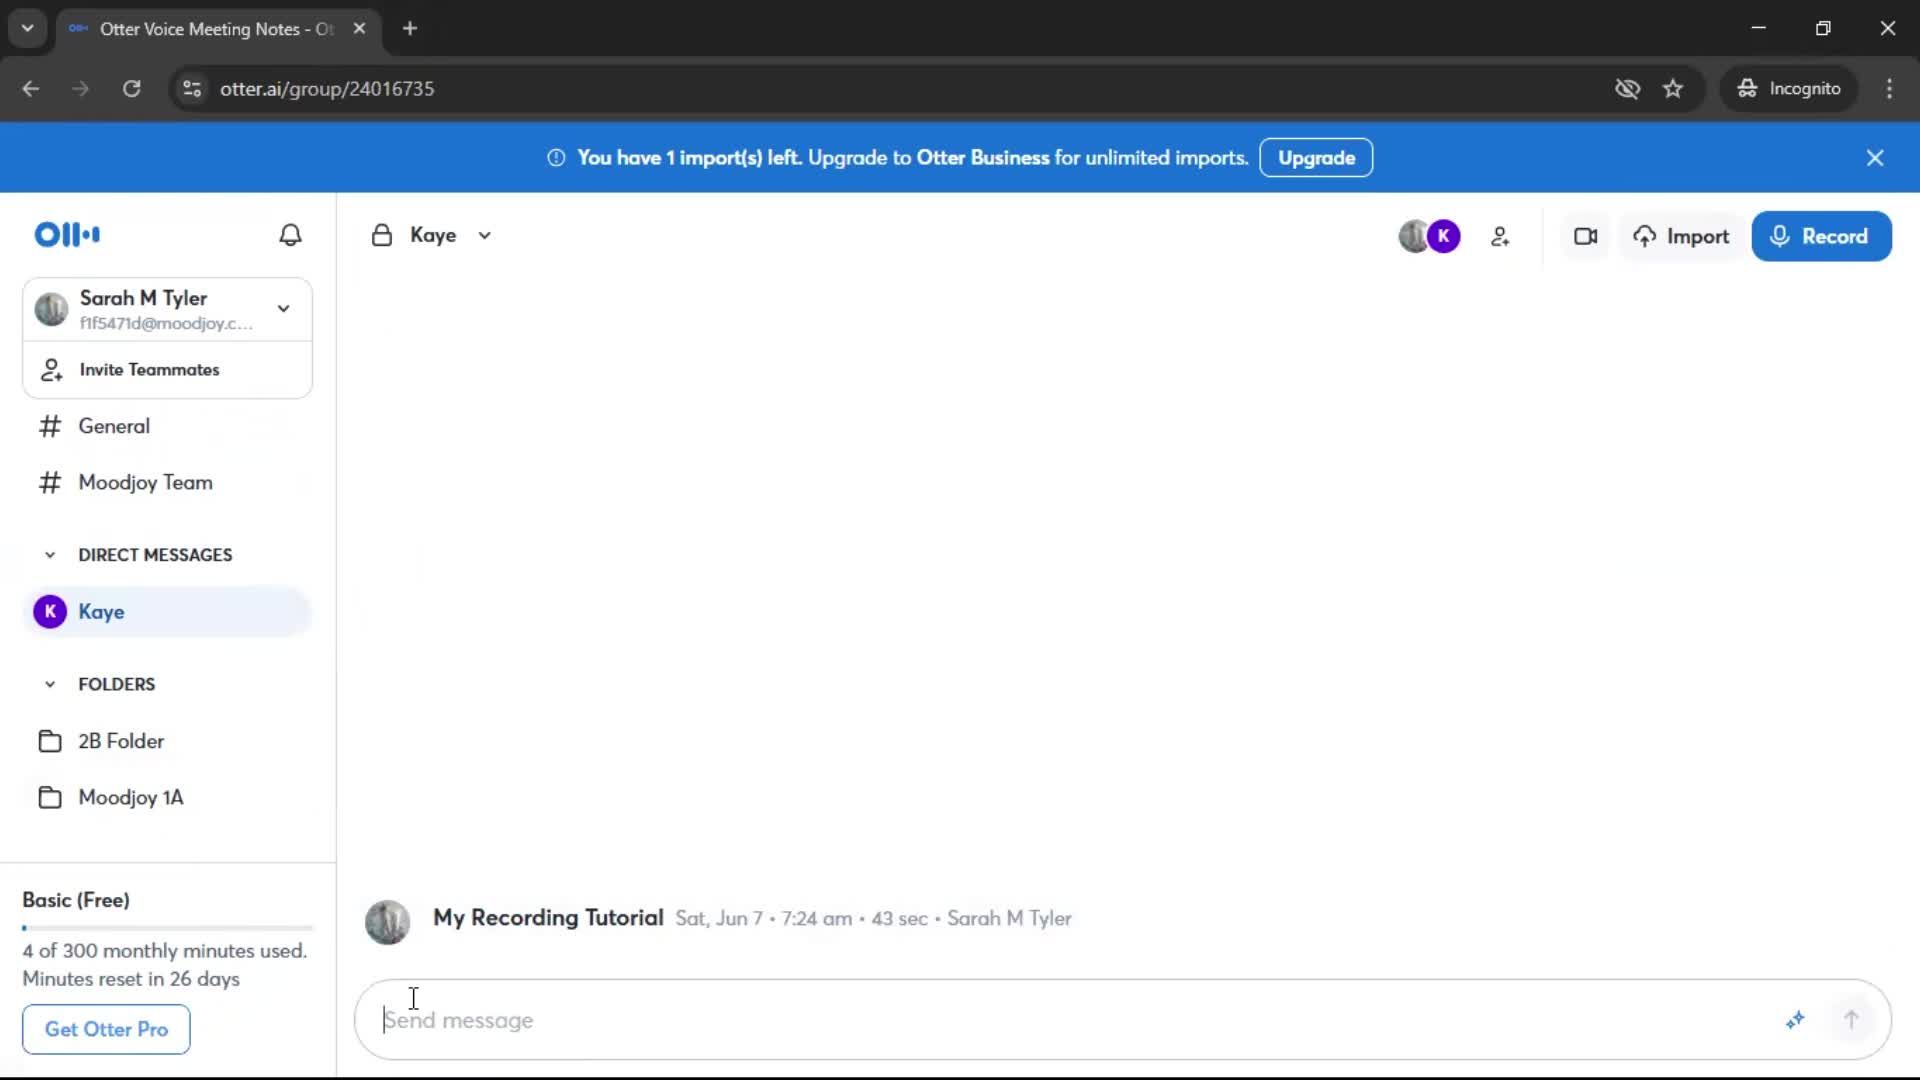1920x1080 pixels.
Task: Click the 2B Folder icon
Action: click(x=50, y=742)
